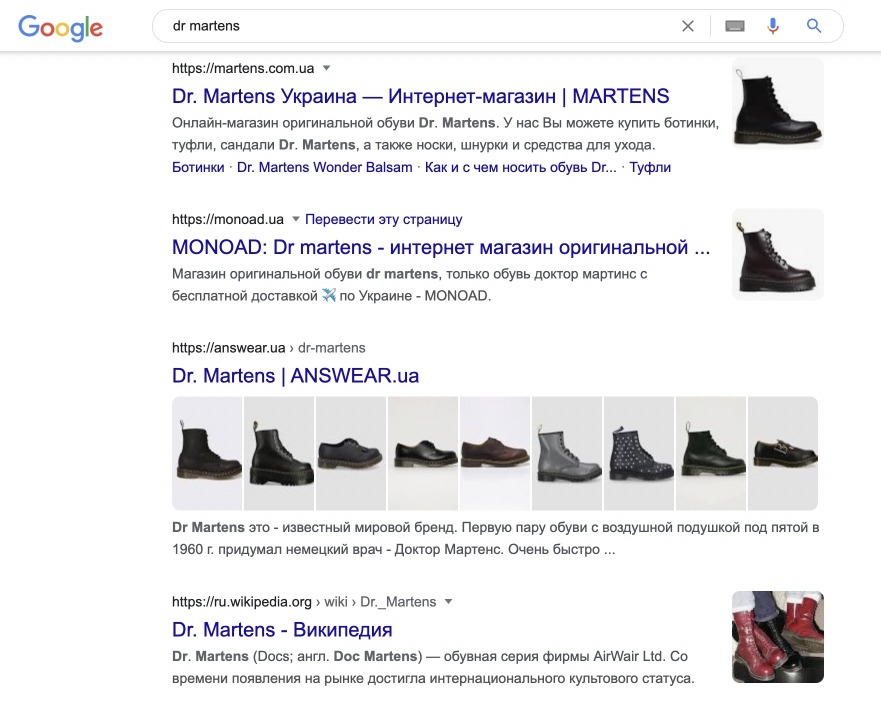Click third ANSWEAR image of navy low shoe

click(351, 454)
